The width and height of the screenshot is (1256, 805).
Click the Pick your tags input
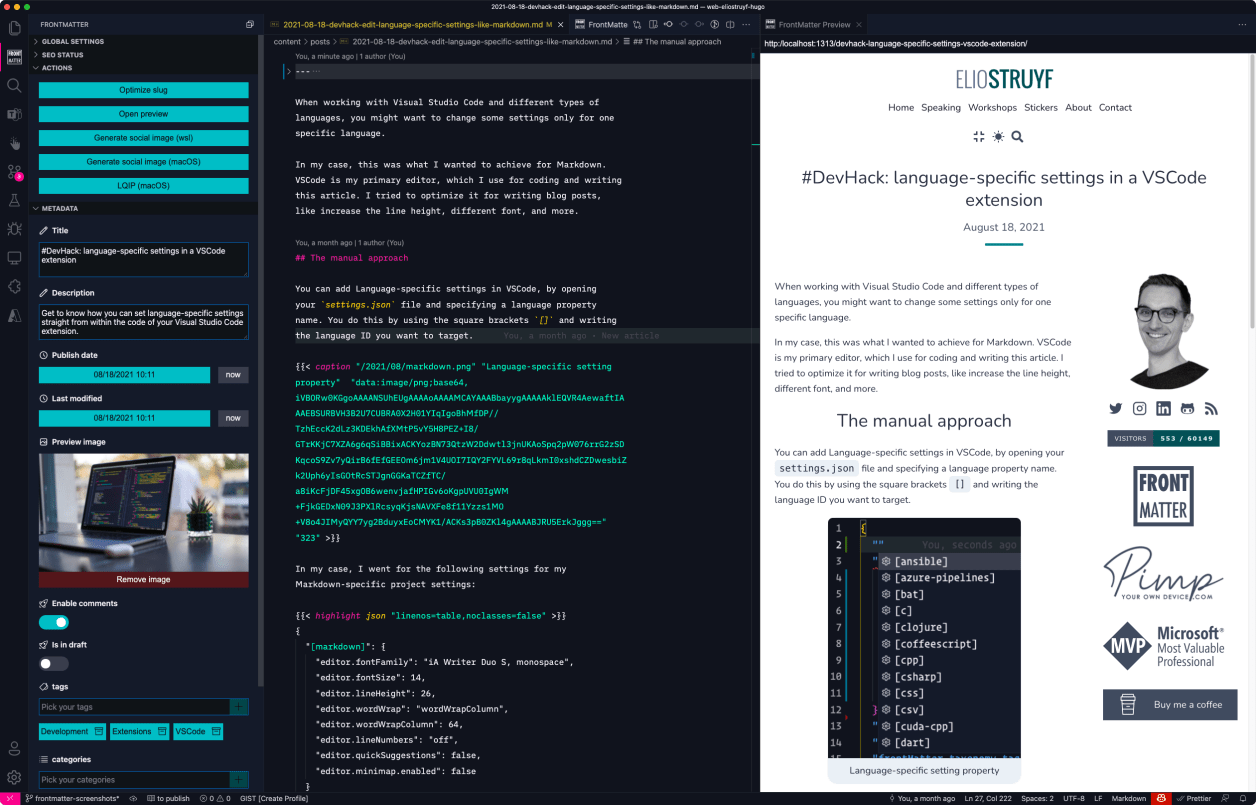tap(134, 707)
